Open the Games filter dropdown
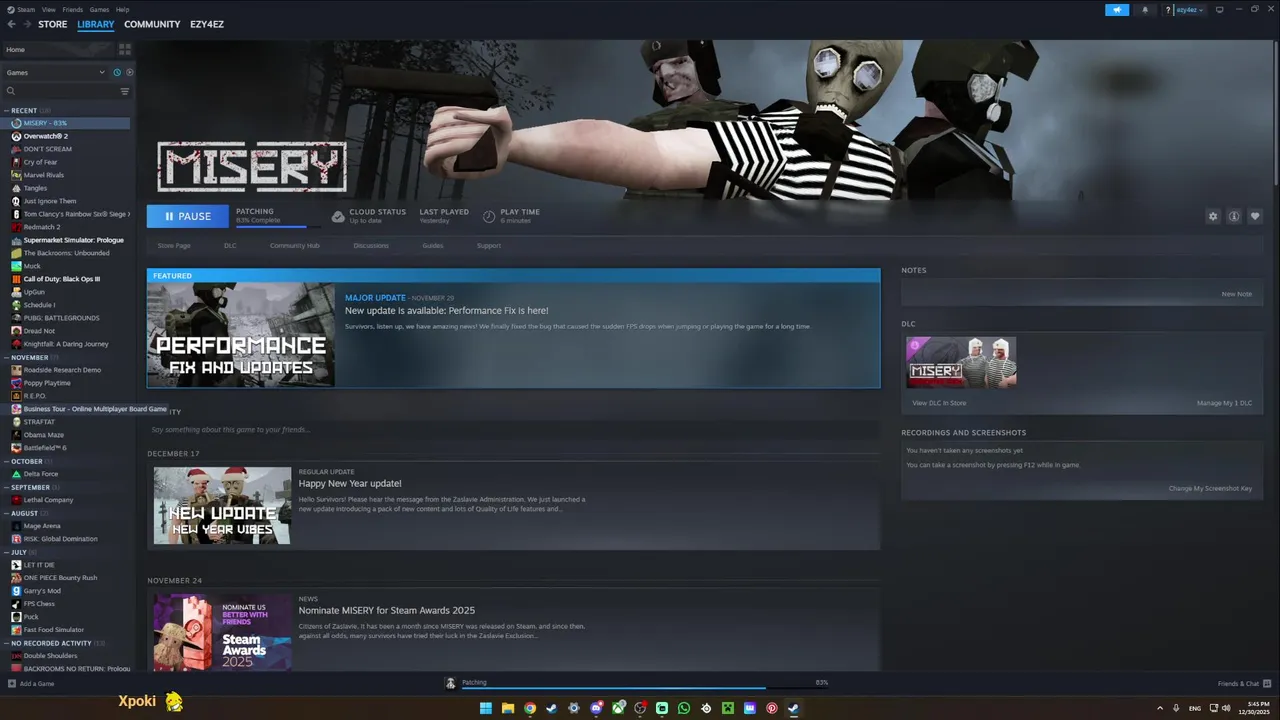The height and width of the screenshot is (720, 1280). (x=55, y=72)
